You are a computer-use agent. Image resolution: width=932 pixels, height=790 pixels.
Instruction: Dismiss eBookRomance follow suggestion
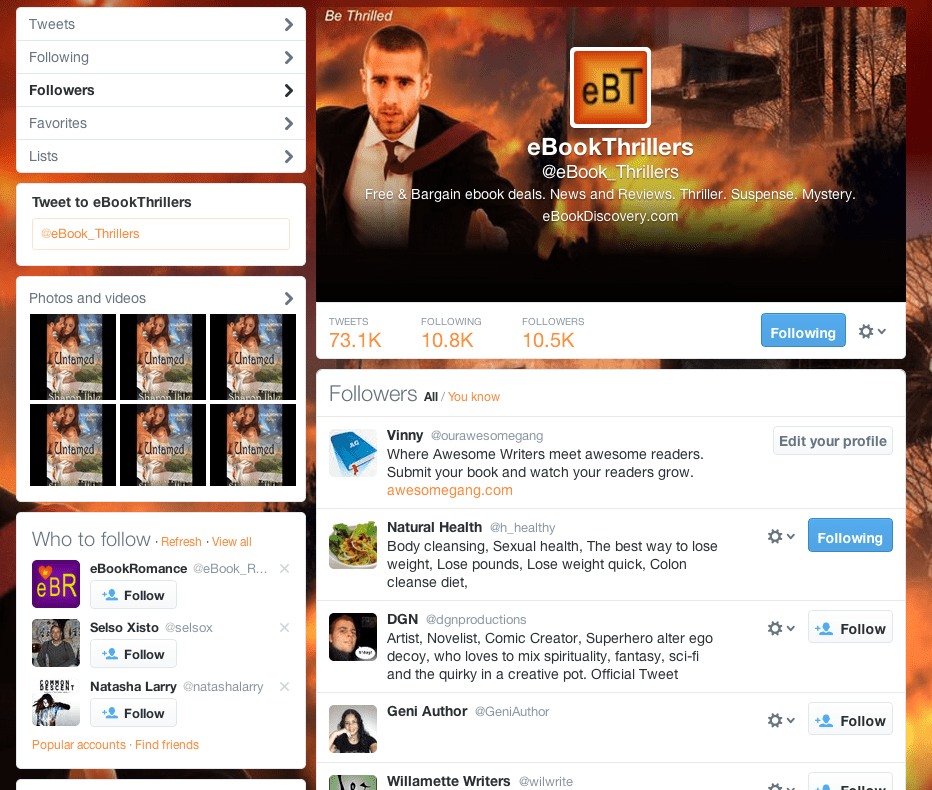285,569
